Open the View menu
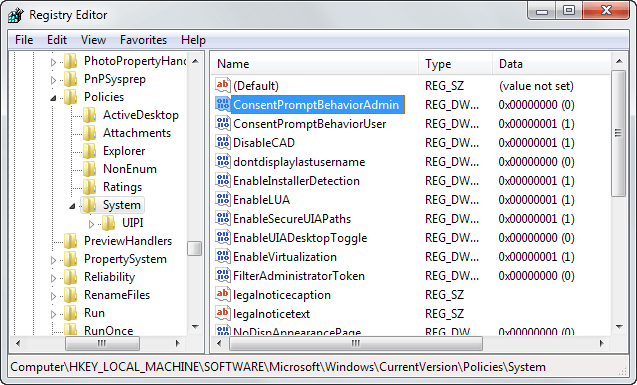Viewport: 637px width, 385px height. tap(93, 40)
